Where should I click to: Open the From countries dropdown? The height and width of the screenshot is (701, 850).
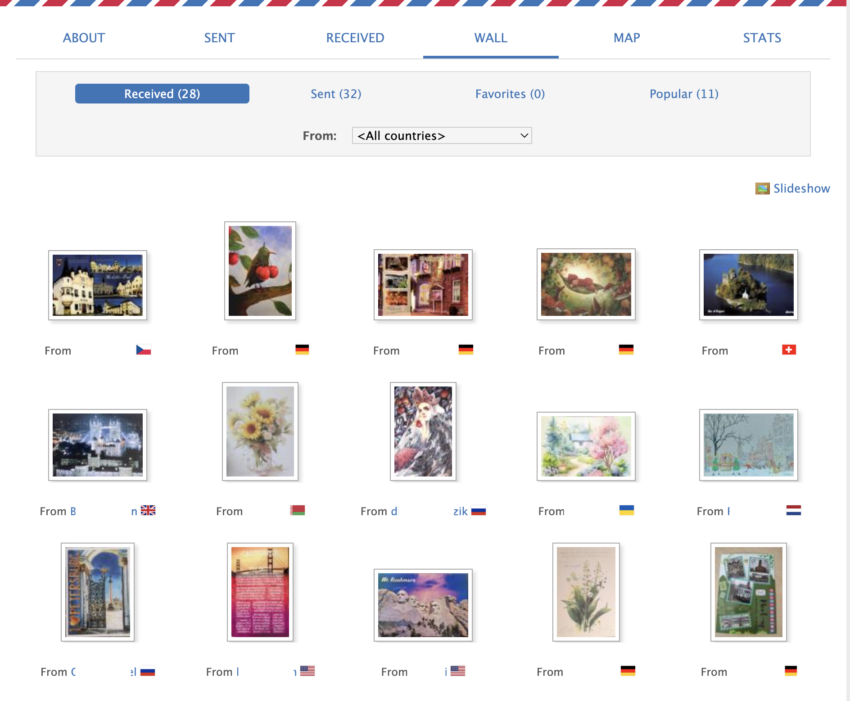coord(441,136)
